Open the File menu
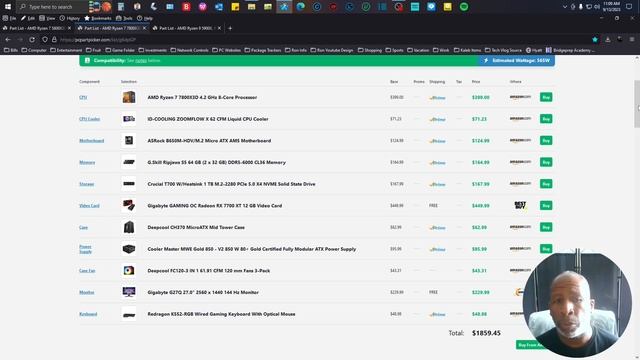 pos(9,18)
